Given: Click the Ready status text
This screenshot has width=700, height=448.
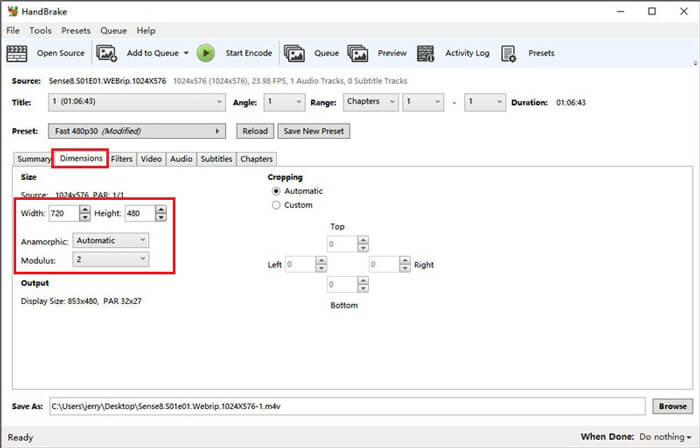Looking at the screenshot, I should tap(21, 437).
